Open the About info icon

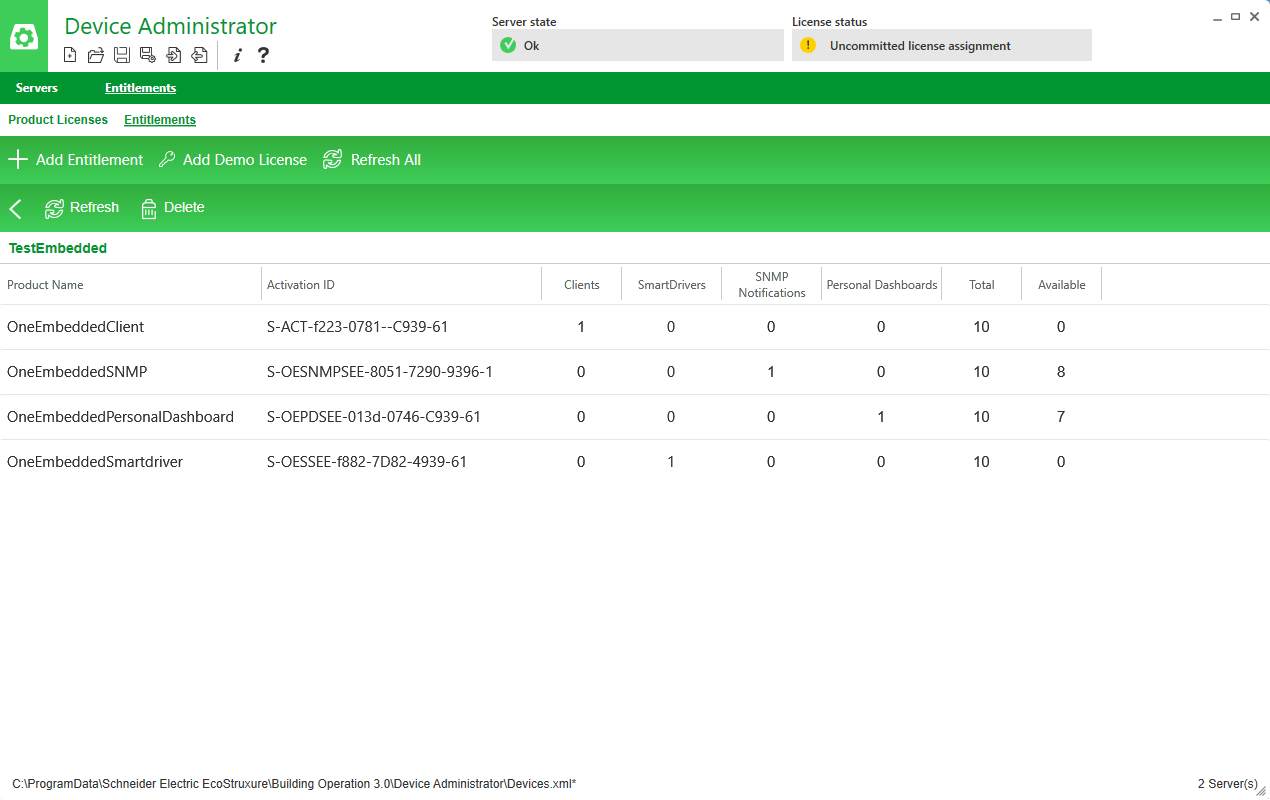coord(237,55)
